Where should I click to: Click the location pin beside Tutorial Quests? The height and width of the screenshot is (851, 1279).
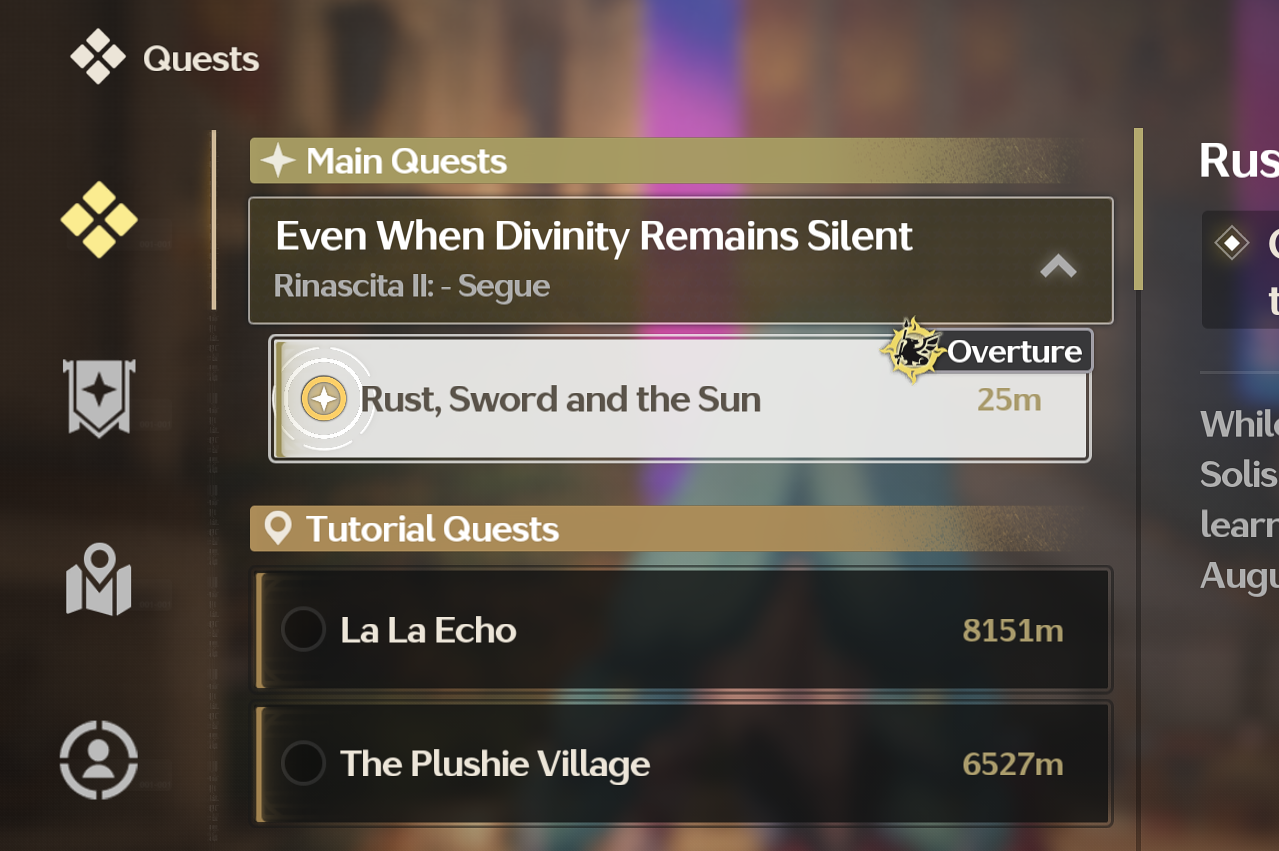point(277,528)
